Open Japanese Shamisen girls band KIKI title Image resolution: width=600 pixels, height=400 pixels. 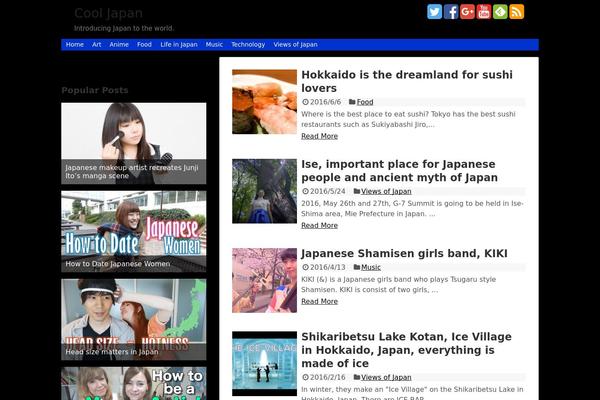(x=404, y=253)
